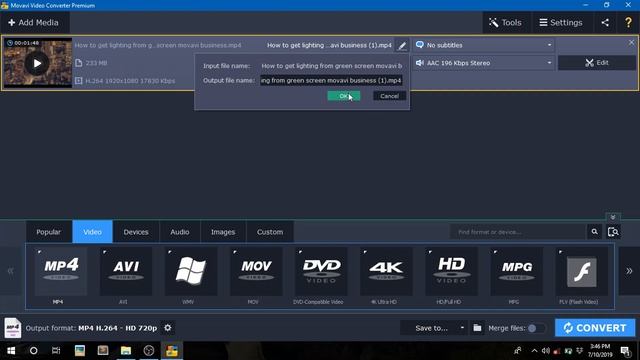Open File Explorer from the taskbar
640x360 pixels.
tap(126, 351)
